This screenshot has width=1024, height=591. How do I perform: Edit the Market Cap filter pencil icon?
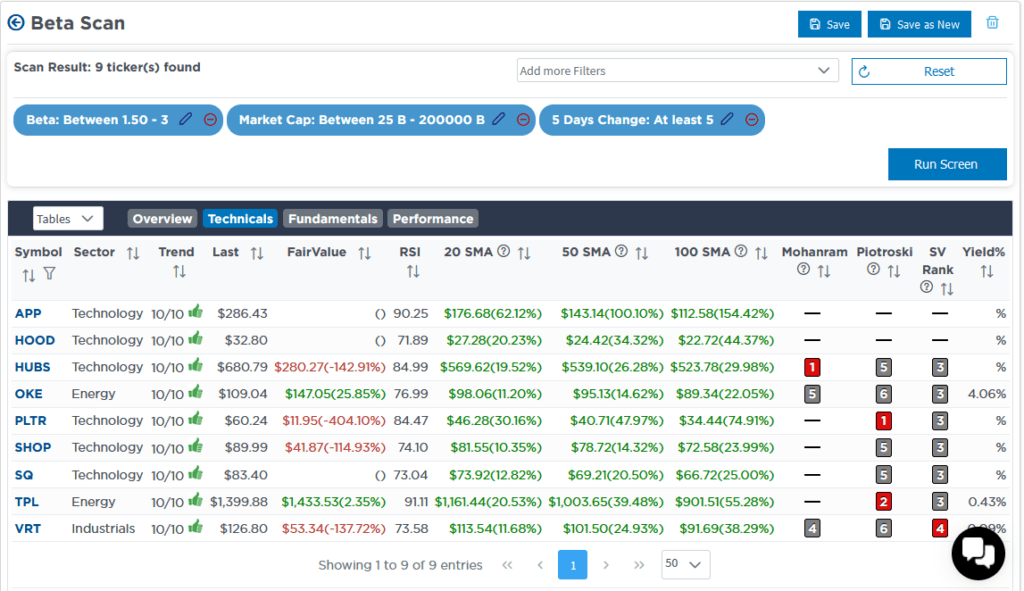(x=498, y=119)
